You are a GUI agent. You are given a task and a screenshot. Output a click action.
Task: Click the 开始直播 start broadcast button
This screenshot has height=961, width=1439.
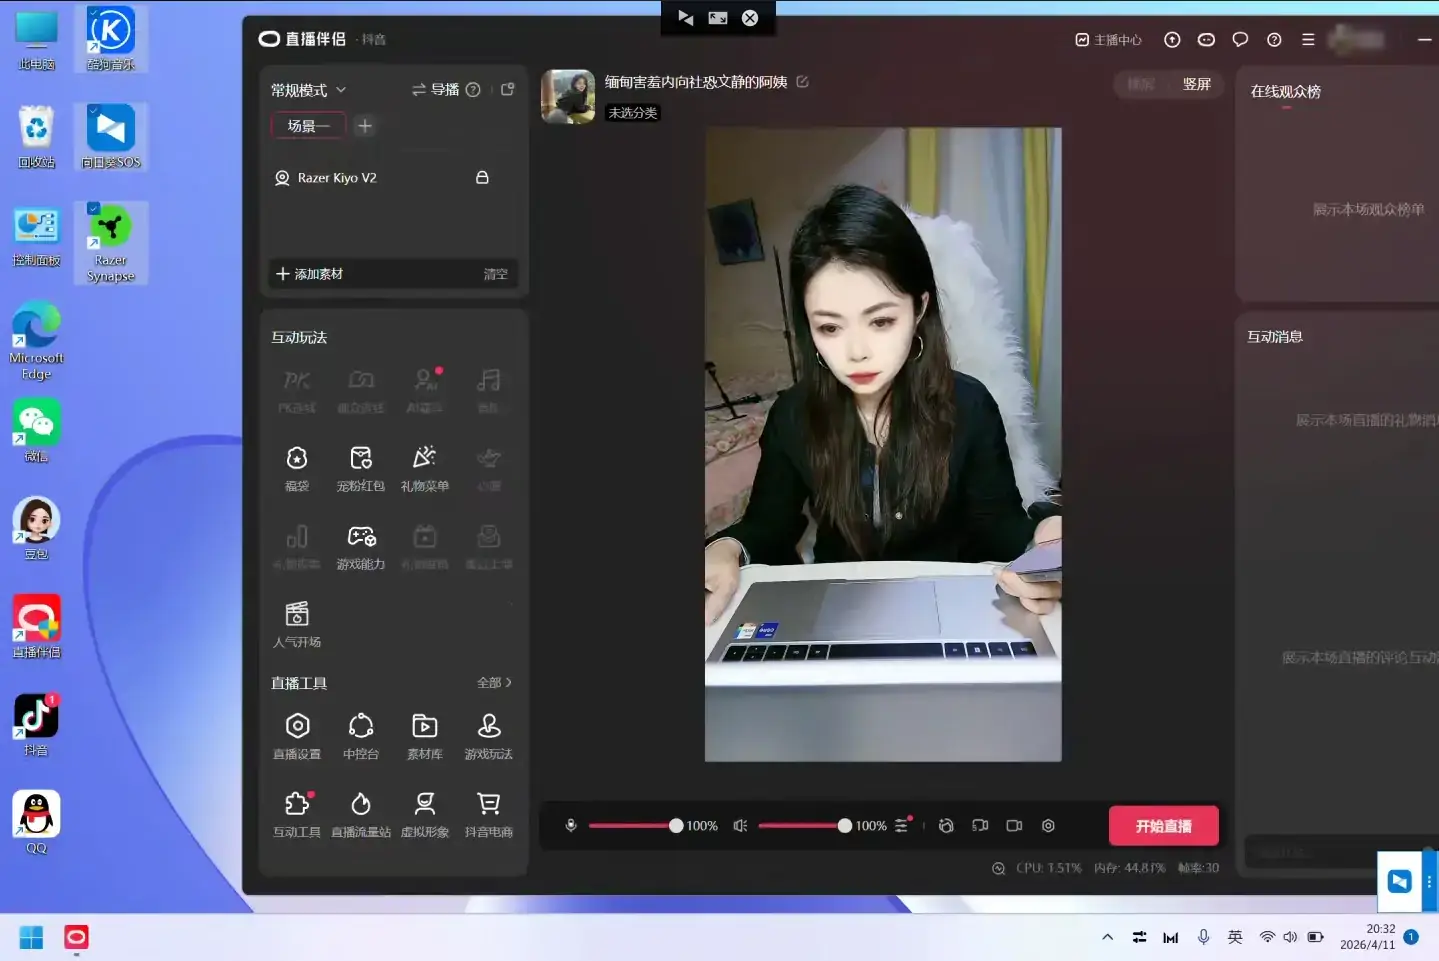click(1164, 826)
